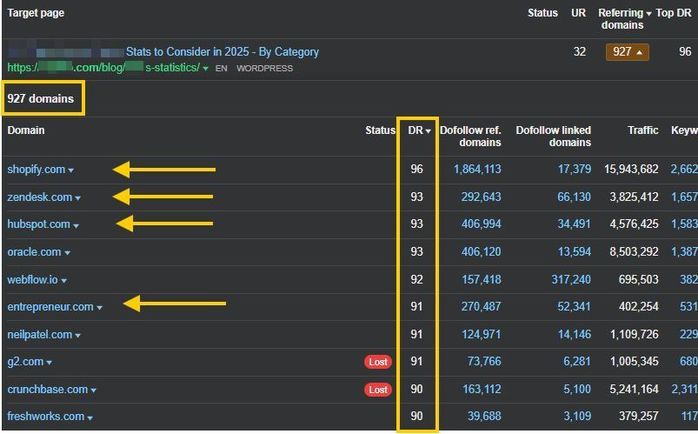
Task: Select the UR value 32
Action: coord(579,52)
